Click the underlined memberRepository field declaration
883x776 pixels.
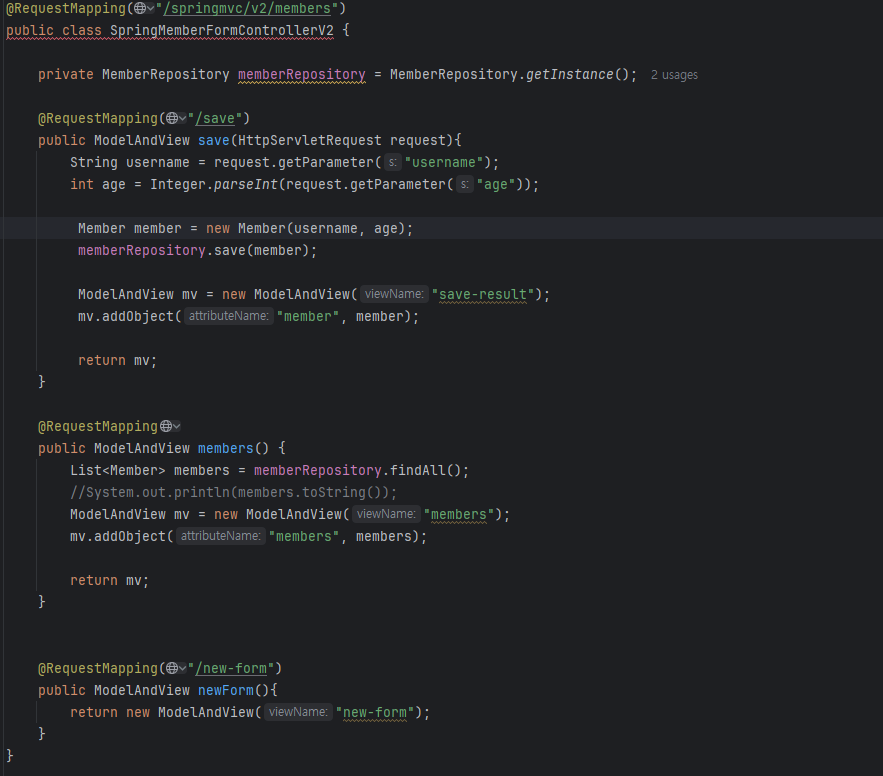coord(302,74)
